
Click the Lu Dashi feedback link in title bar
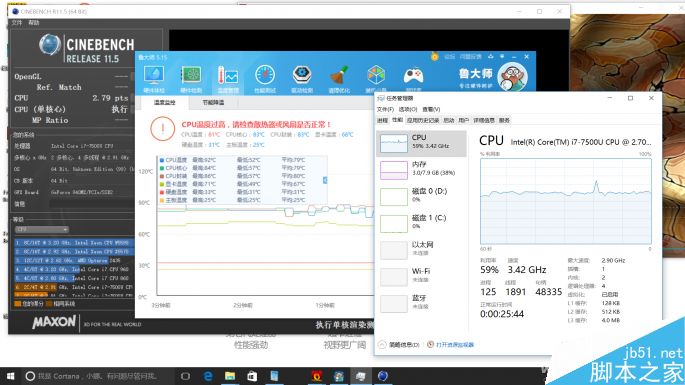coord(471,57)
